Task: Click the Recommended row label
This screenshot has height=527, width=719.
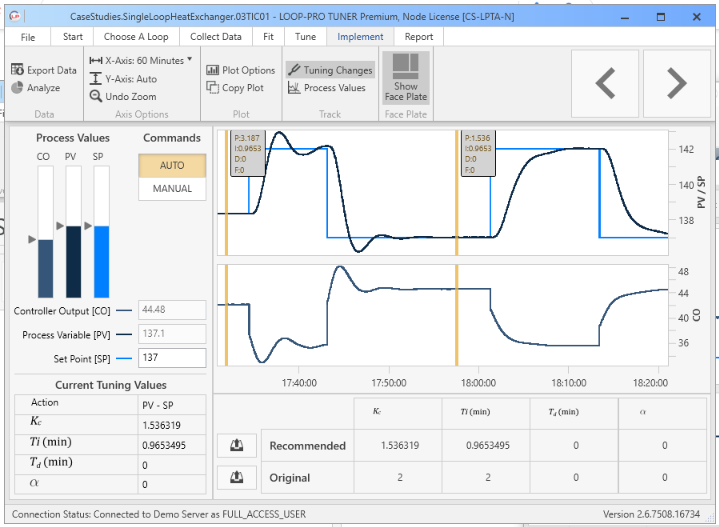Action: coord(307,446)
